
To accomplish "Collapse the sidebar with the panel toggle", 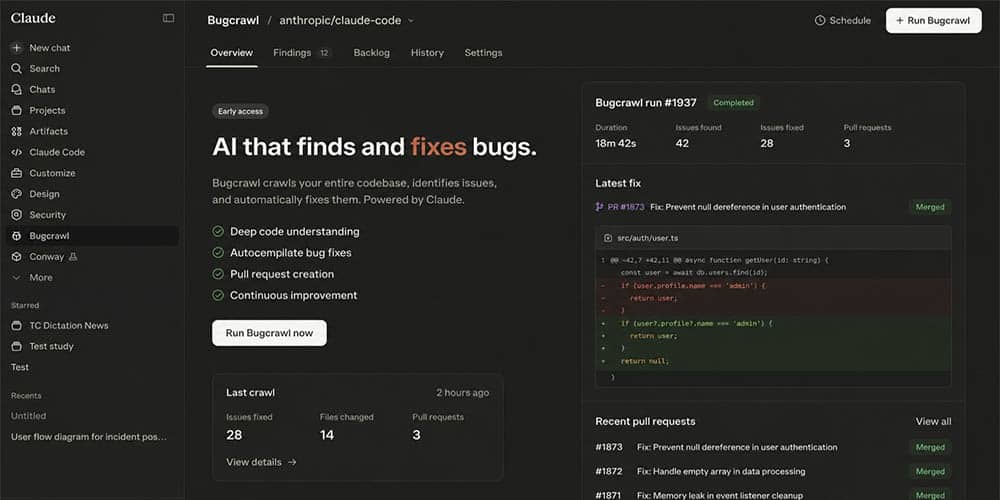I will pos(168,18).
